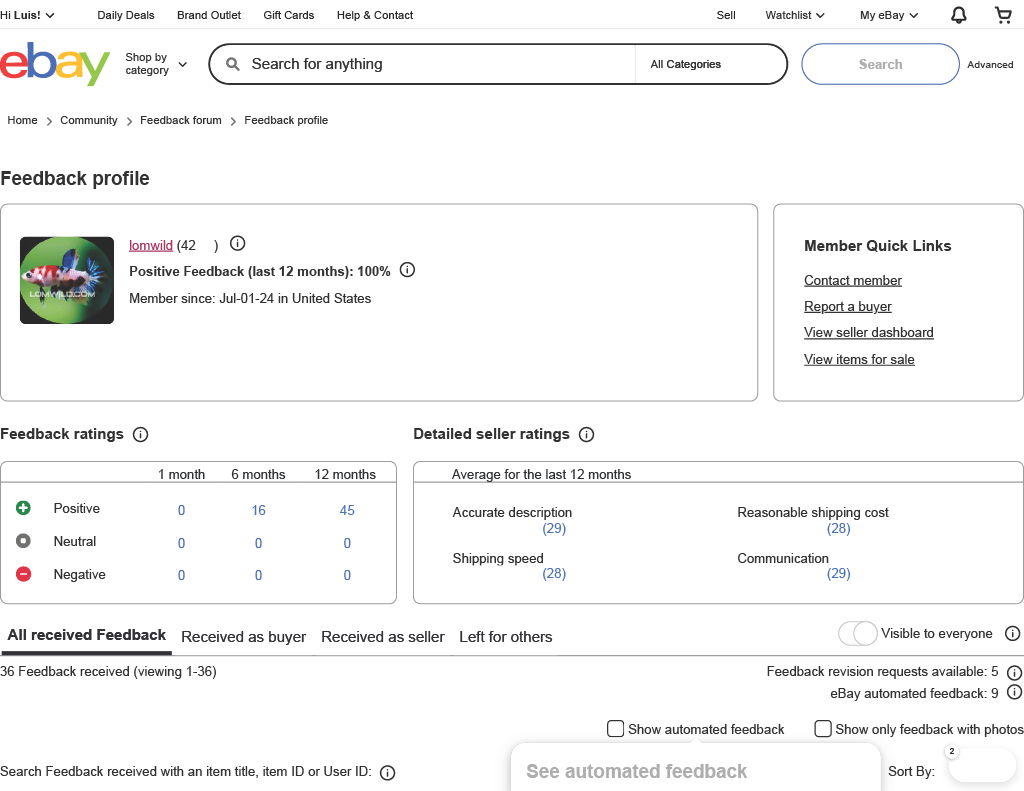Open the notifications bell icon
Image resolution: width=1024 pixels, height=791 pixels.
[x=958, y=15]
